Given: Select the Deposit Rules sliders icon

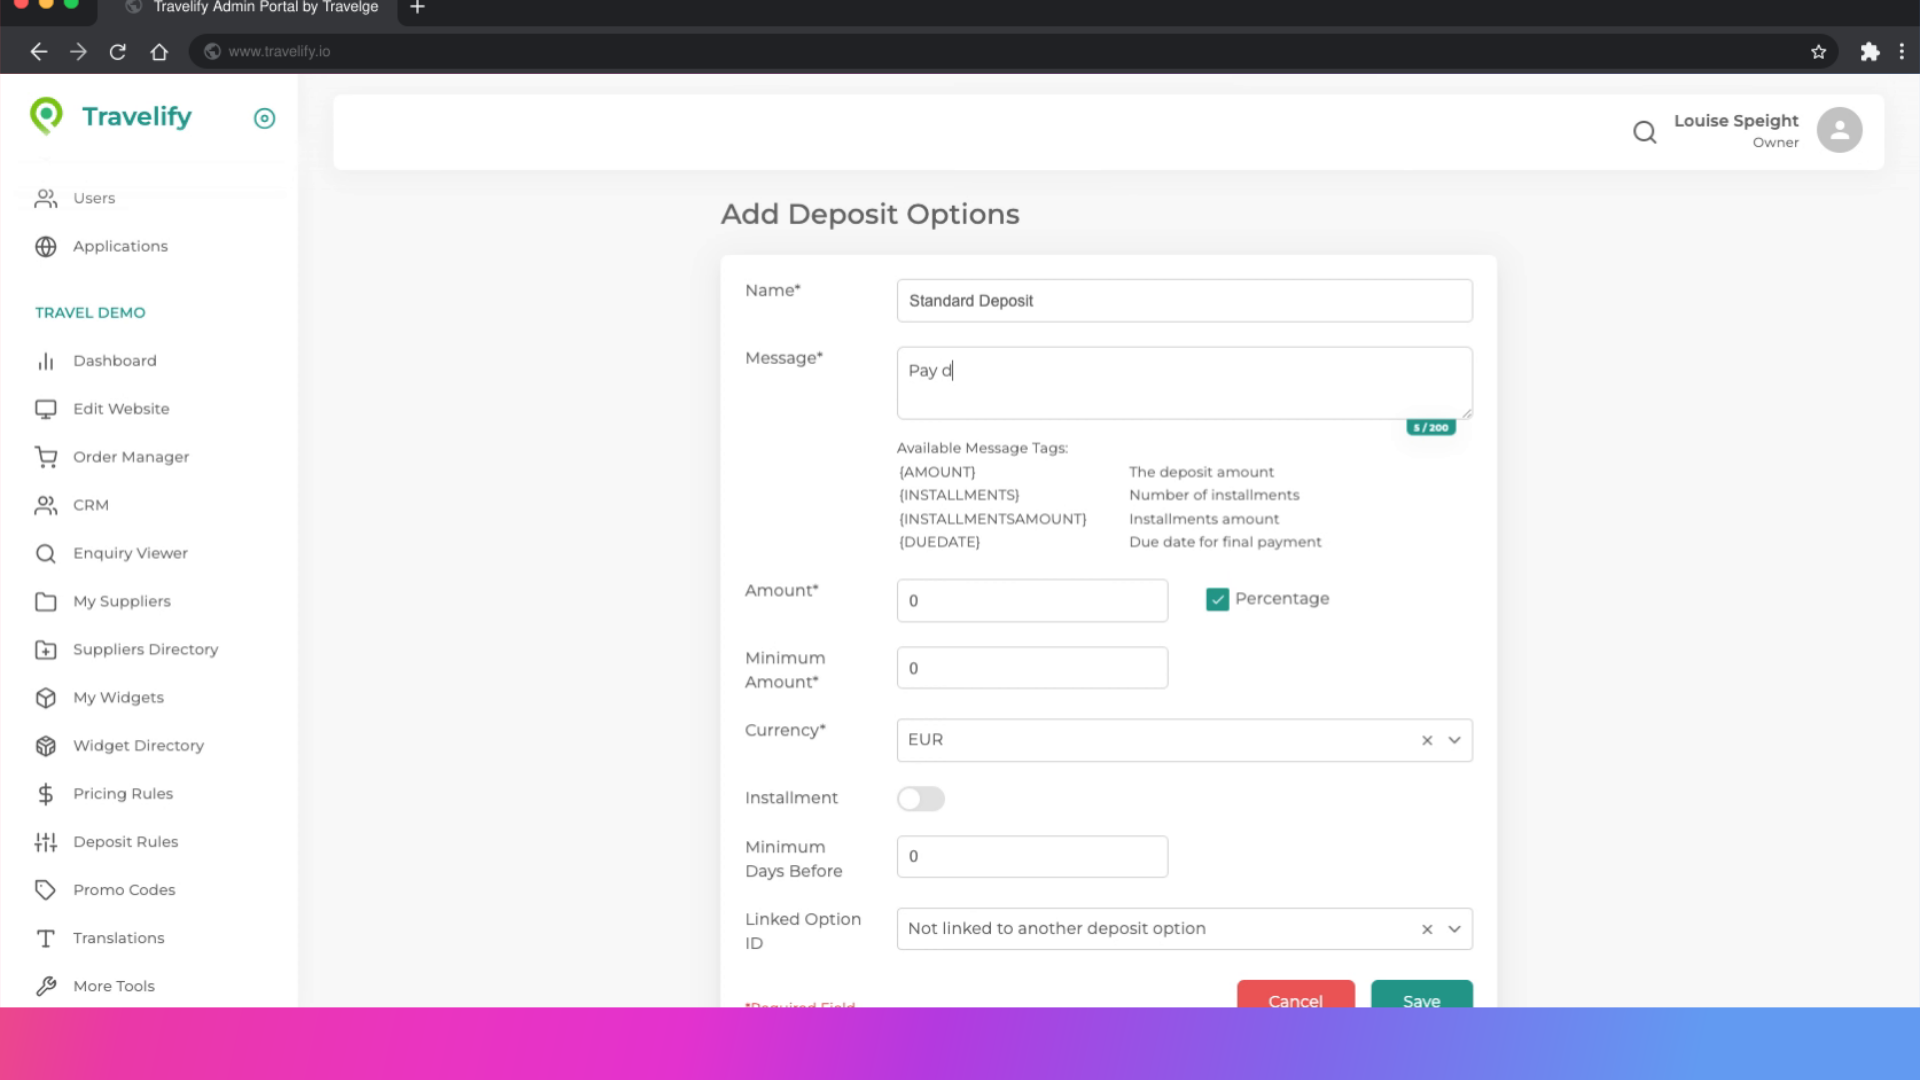Looking at the screenshot, I should [x=45, y=842].
